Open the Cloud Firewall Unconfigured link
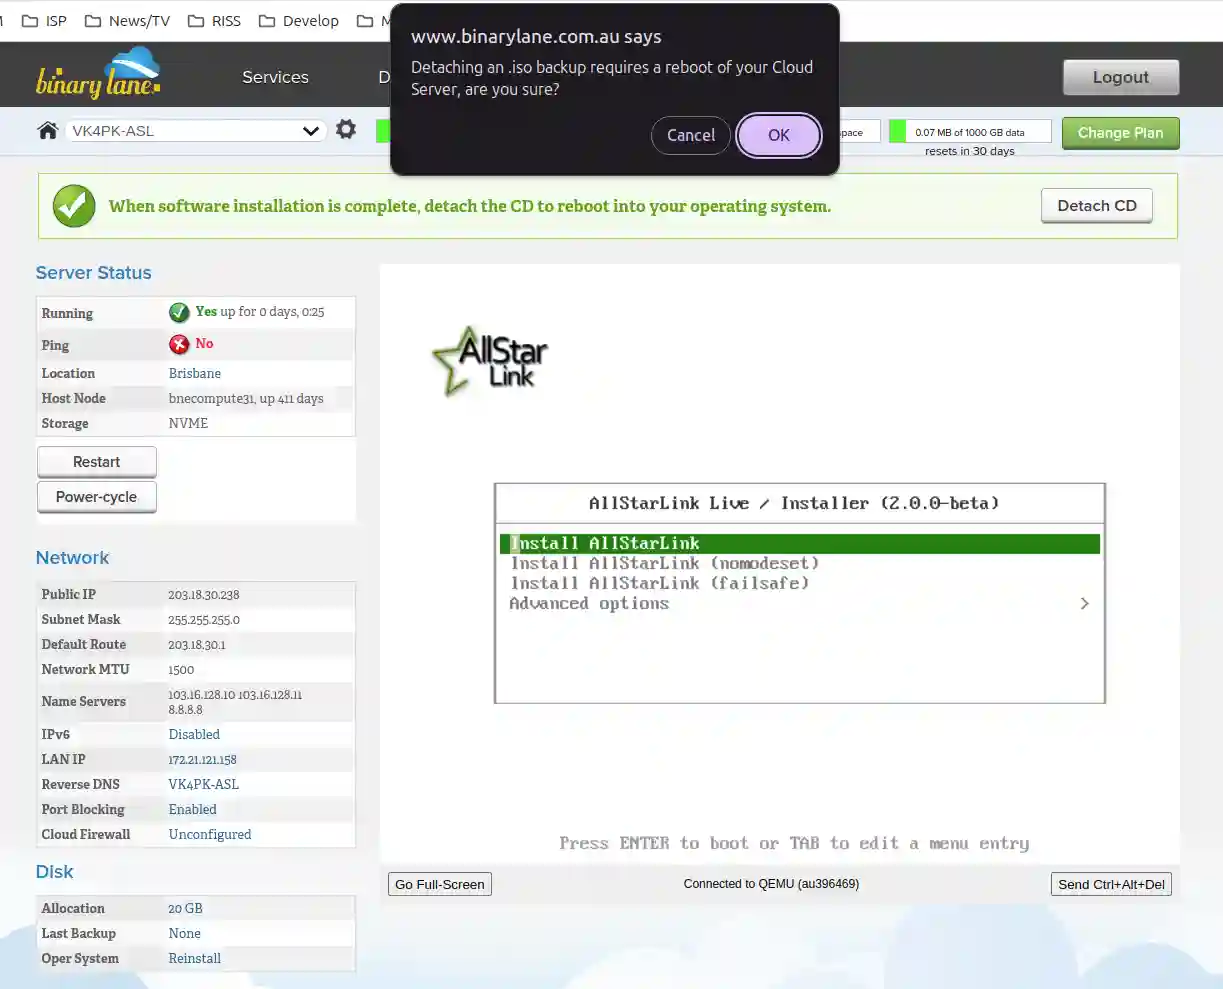This screenshot has width=1223, height=989. 210,834
